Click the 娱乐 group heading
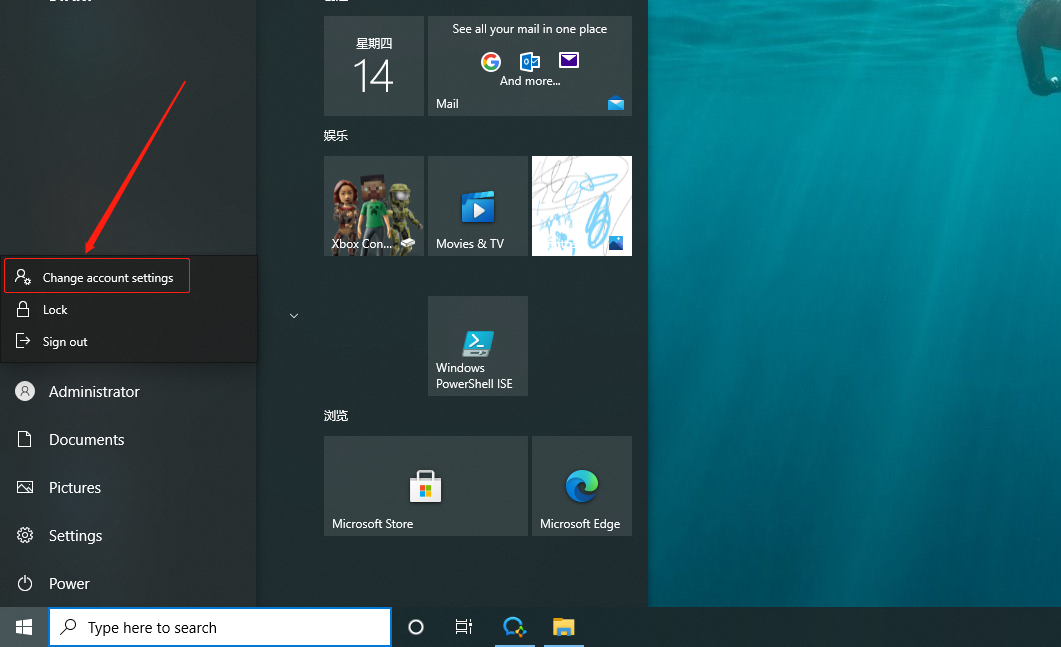The height and width of the screenshot is (647, 1061). 336,135
